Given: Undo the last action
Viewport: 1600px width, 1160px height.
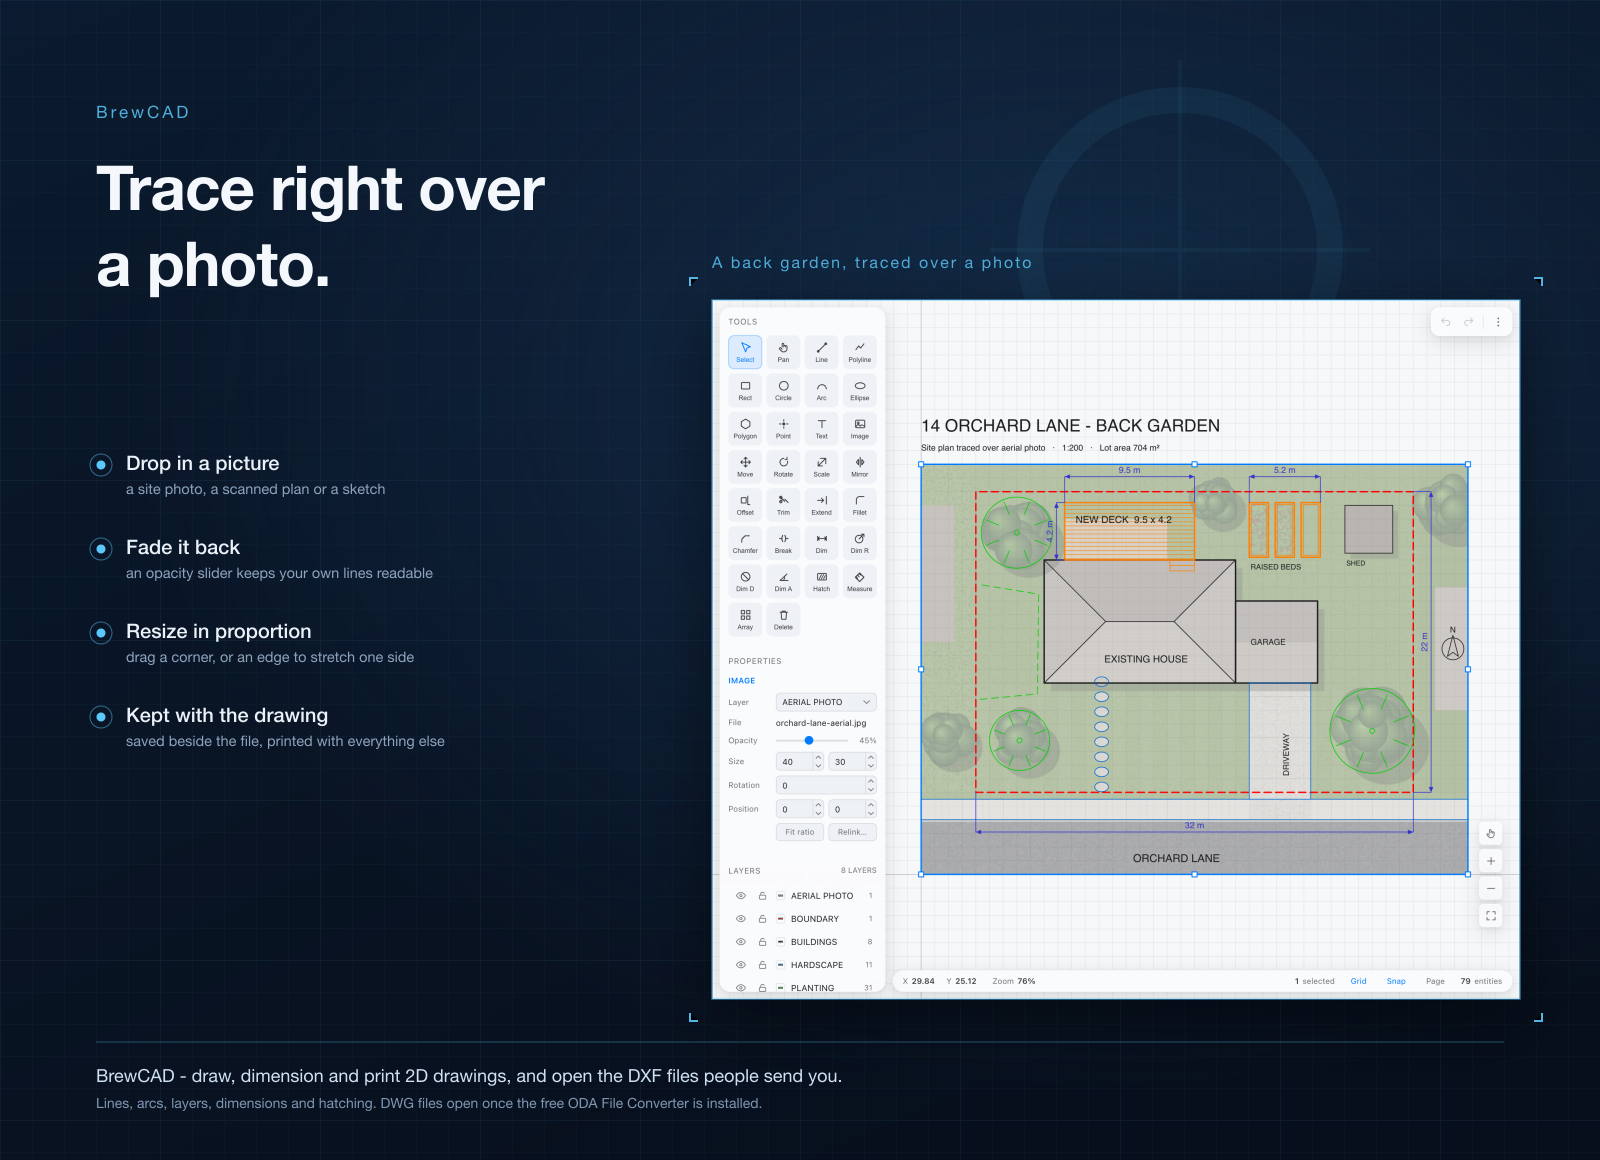Looking at the screenshot, I should [x=1445, y=322].
